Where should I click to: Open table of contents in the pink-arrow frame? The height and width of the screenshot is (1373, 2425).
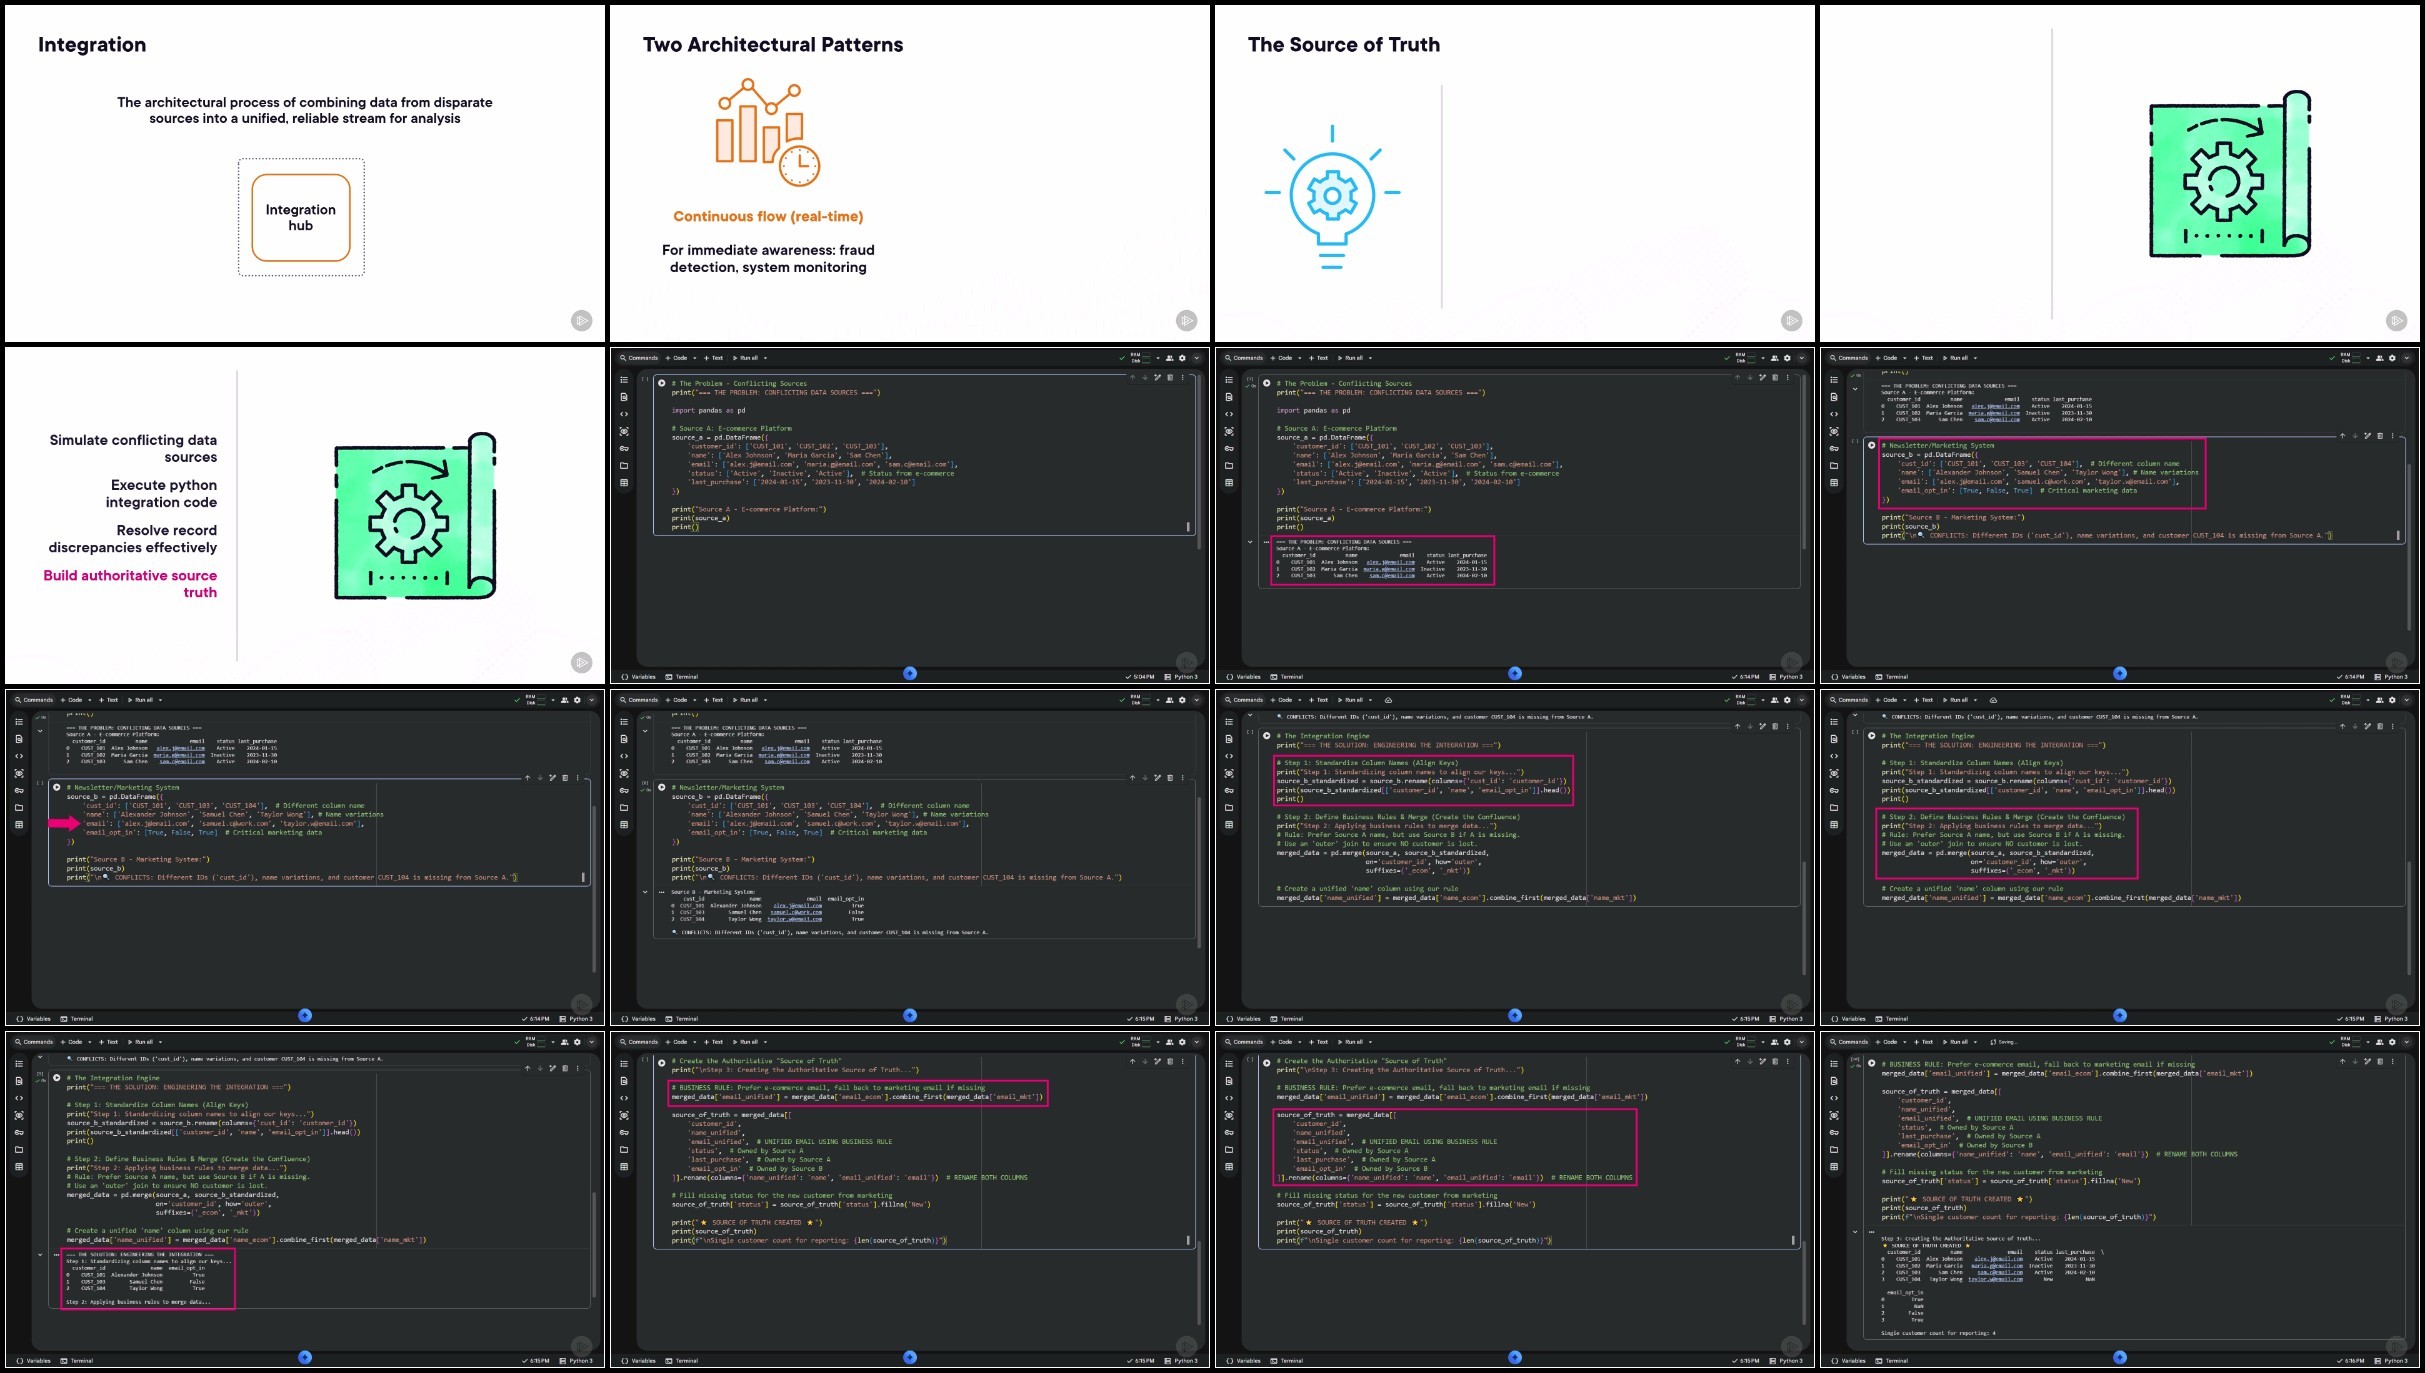[19, 722]
